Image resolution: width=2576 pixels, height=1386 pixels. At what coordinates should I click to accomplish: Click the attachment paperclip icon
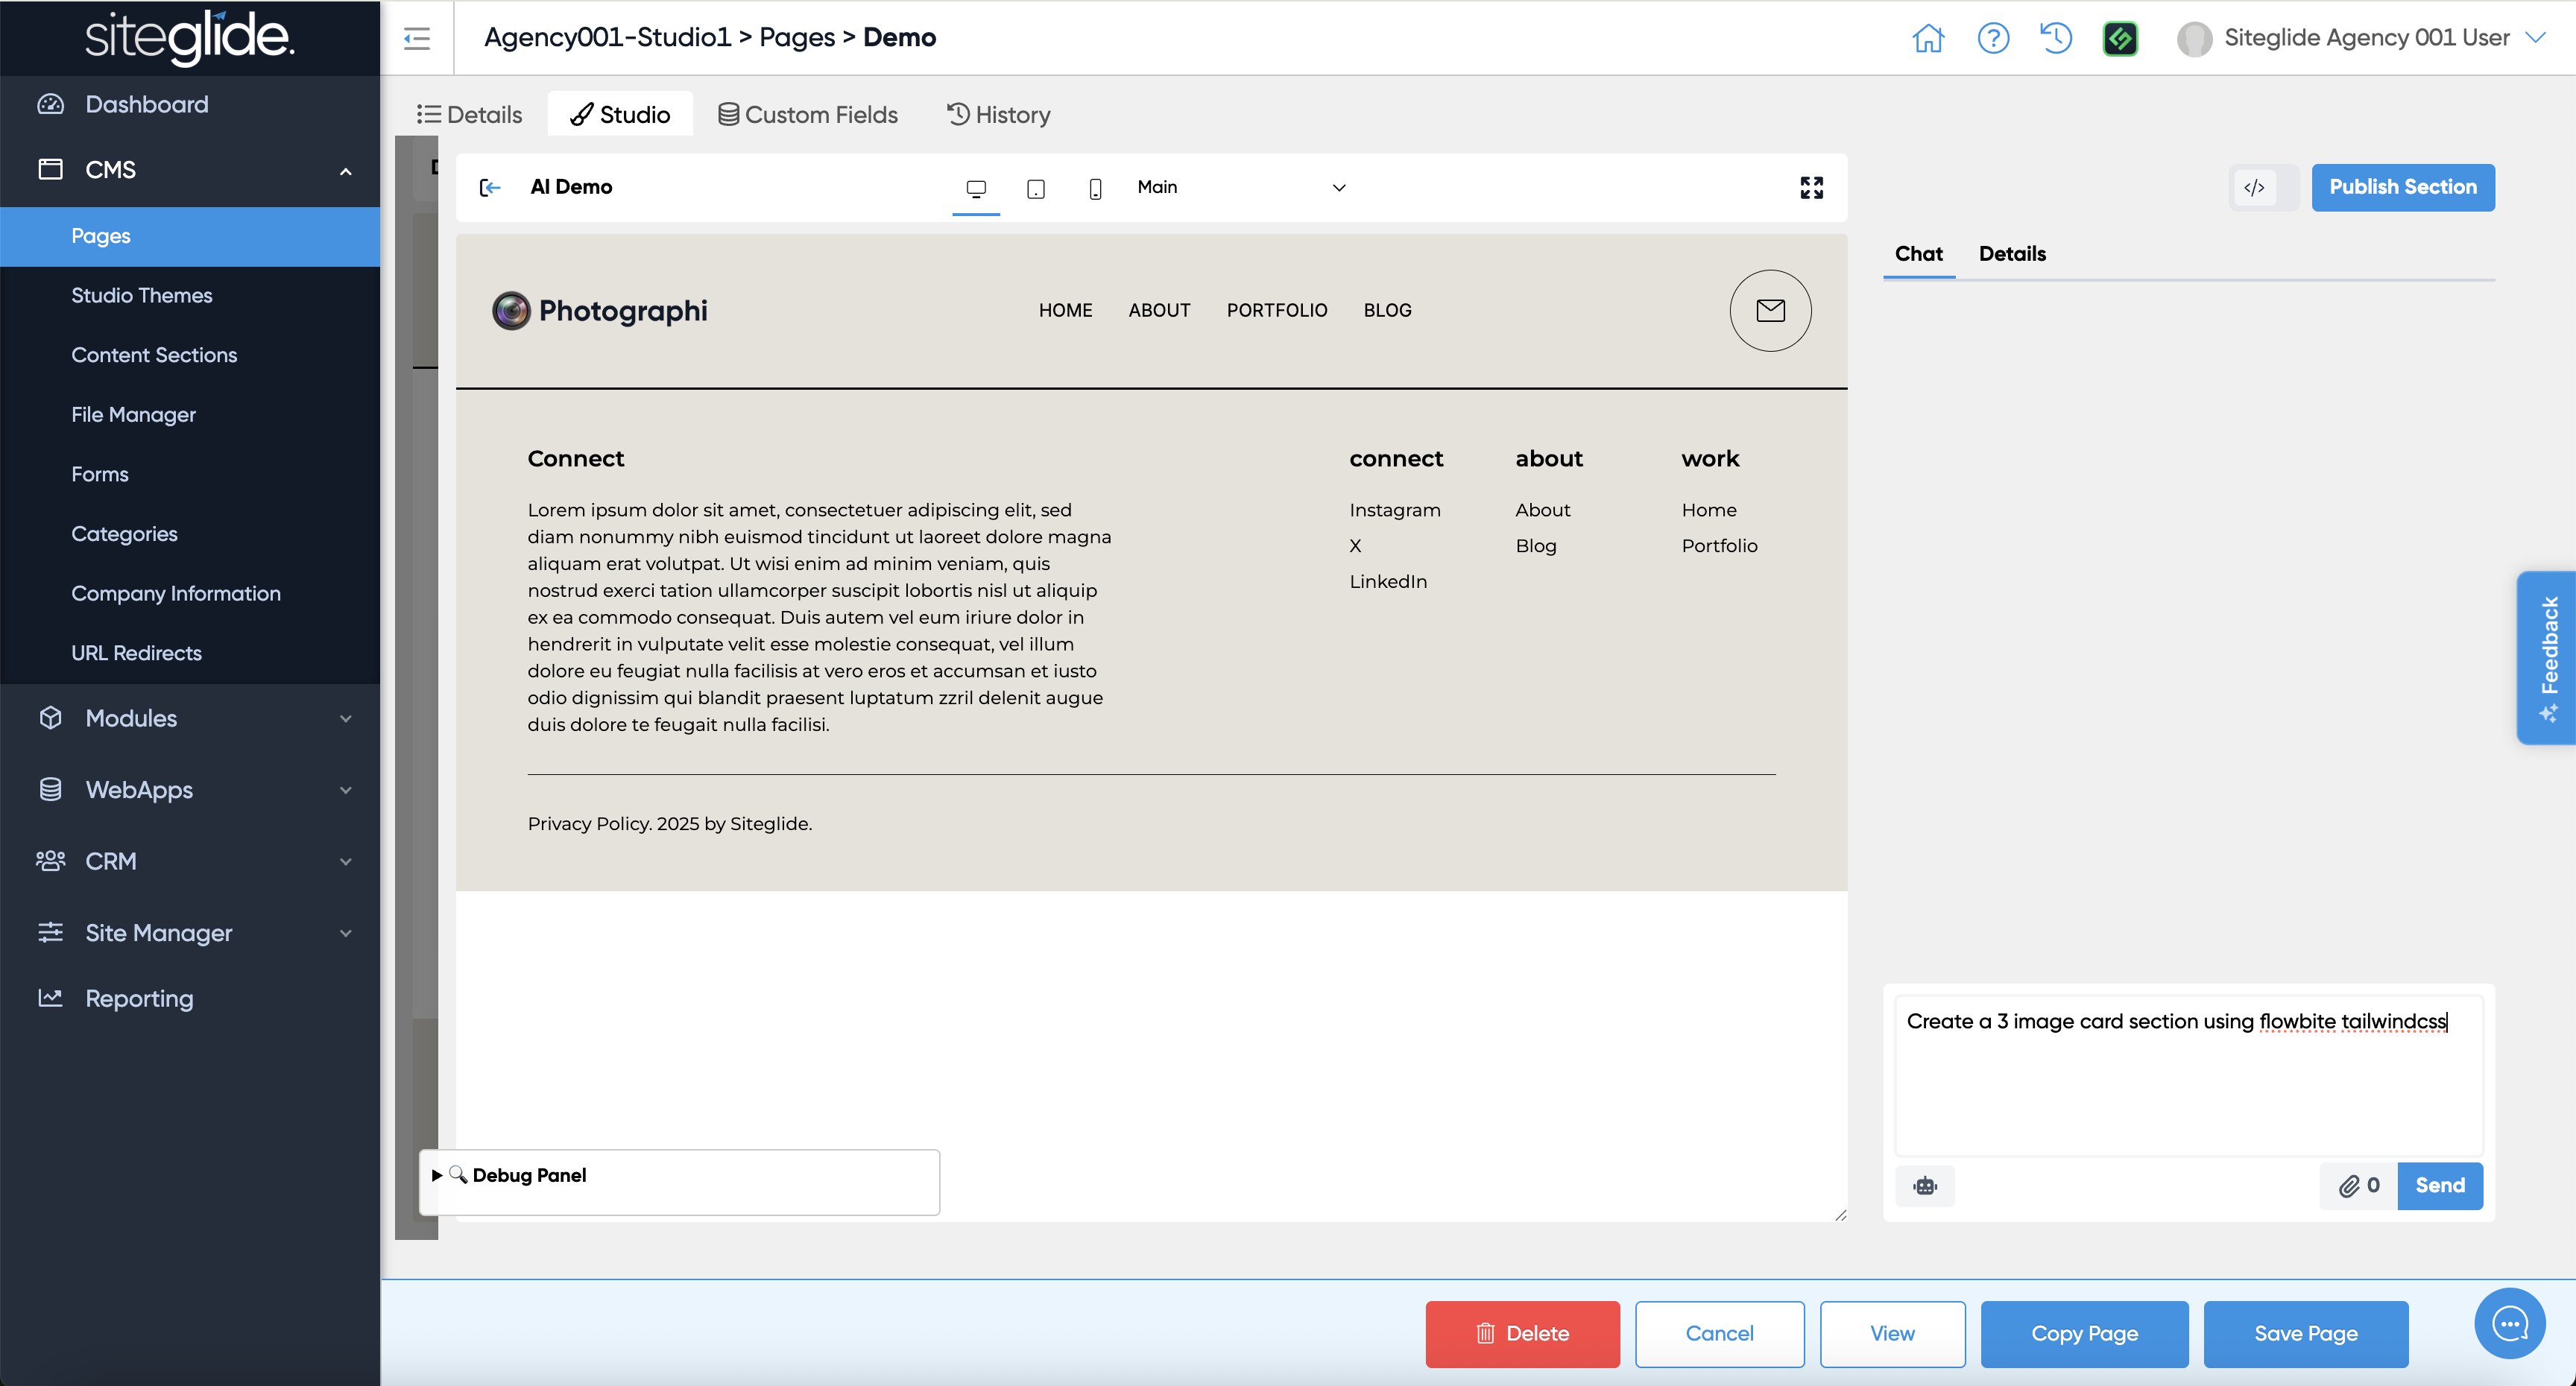[x=2348, y=1185]
